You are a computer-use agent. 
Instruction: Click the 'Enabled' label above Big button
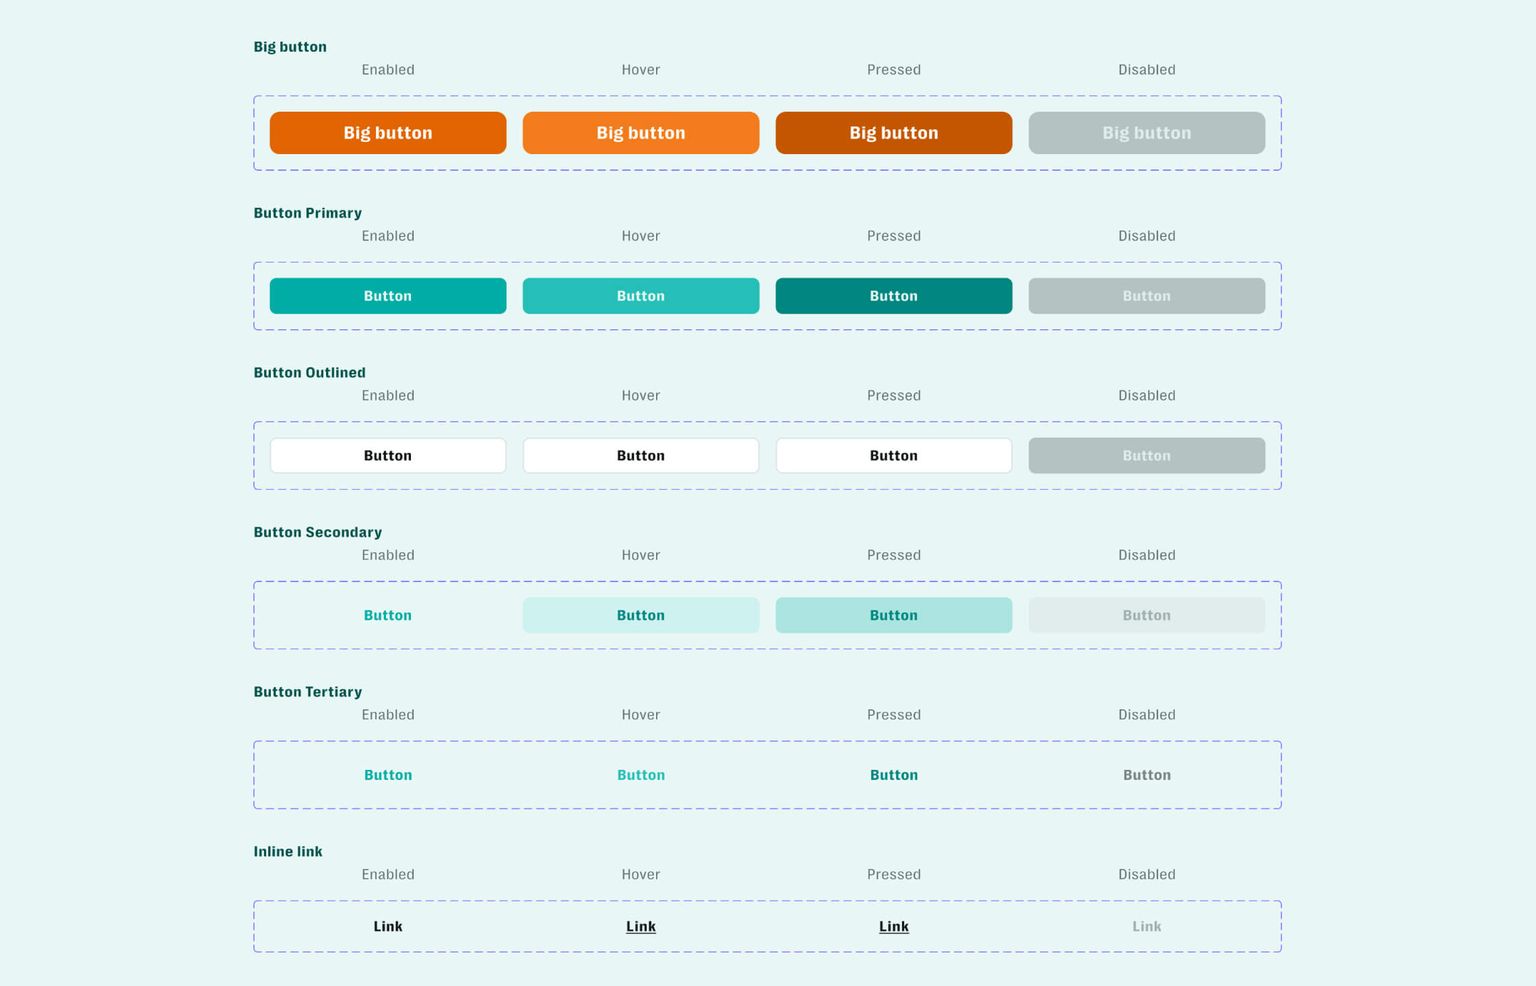(x=388, y=70)
